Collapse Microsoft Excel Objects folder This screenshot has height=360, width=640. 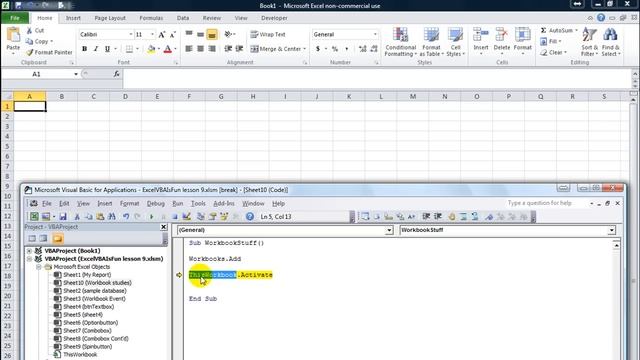pos(38,267)
